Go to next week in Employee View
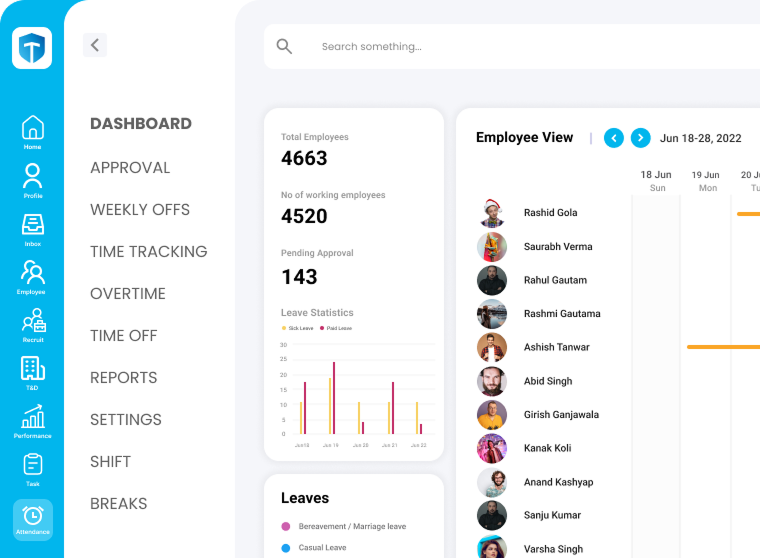 click(640, 138)
